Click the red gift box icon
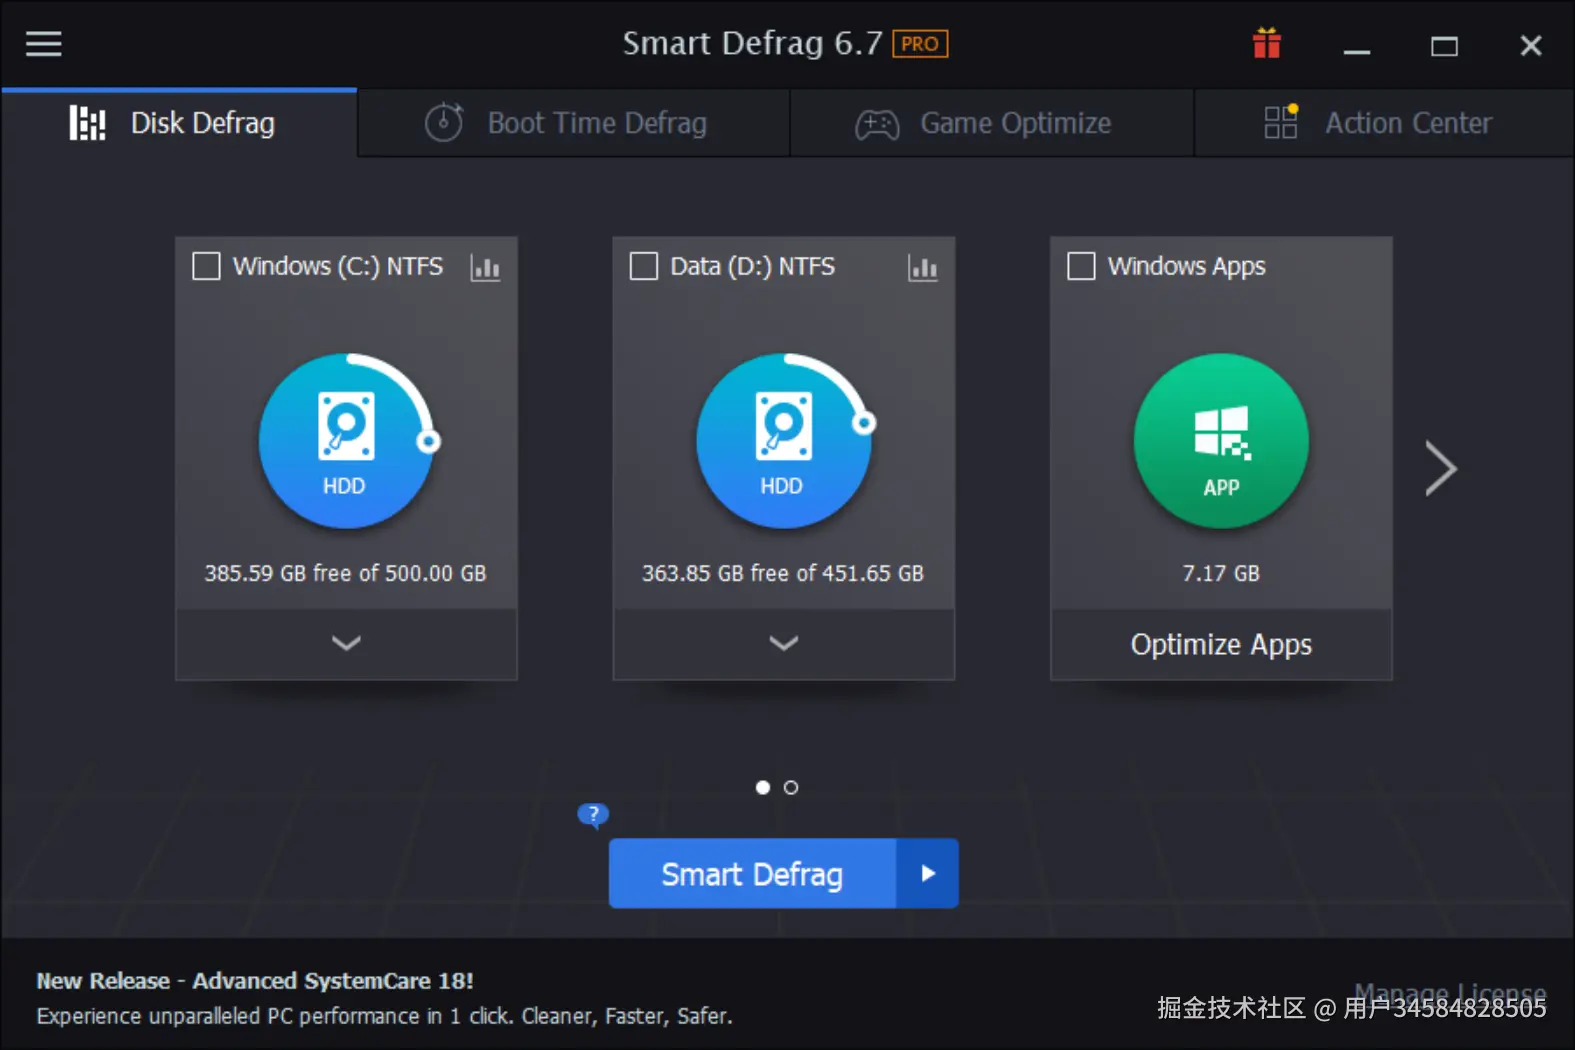This screenshot has height=1050, width=1575. pos(1267,44)
